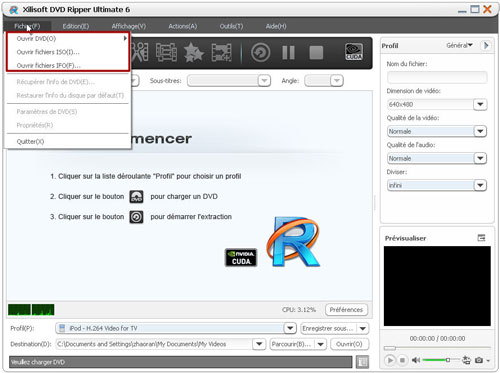Click the DVD load icon in step 2

tap(136, 197)
